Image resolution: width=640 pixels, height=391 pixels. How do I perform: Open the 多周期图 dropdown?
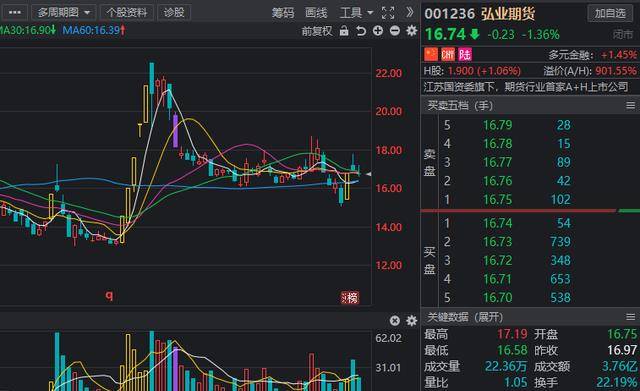(x=64, y=12)
